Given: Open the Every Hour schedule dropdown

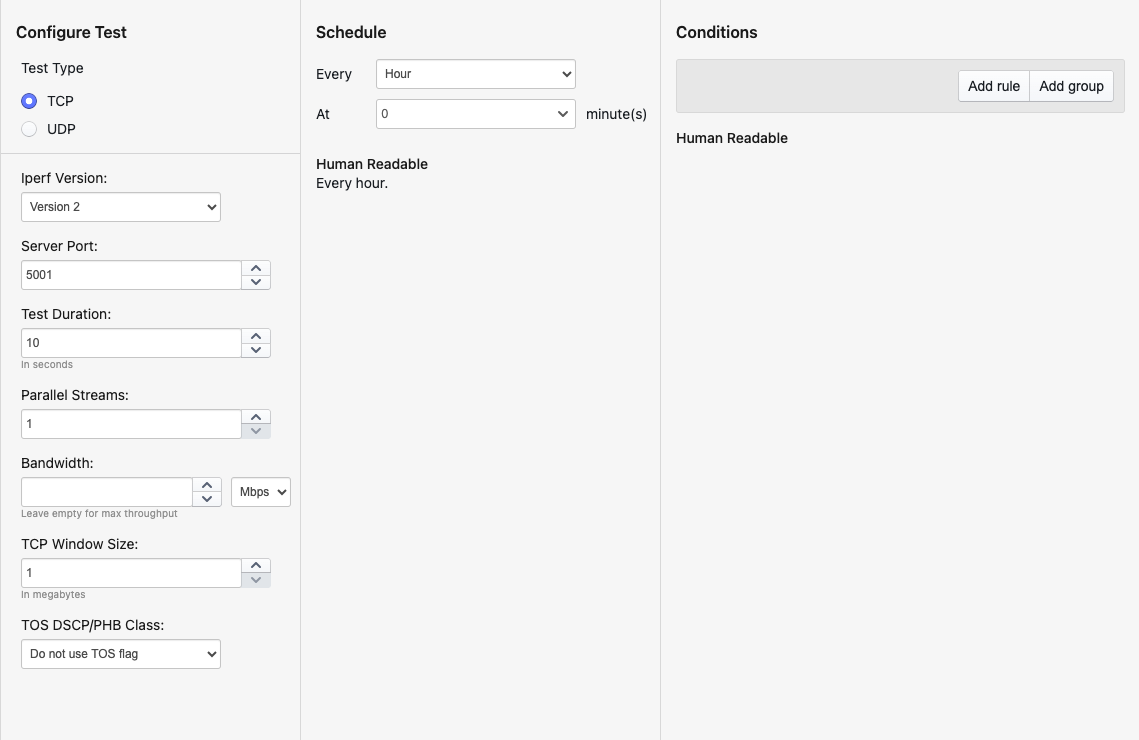Looking at the screenshot, I should tap(475, 74).
